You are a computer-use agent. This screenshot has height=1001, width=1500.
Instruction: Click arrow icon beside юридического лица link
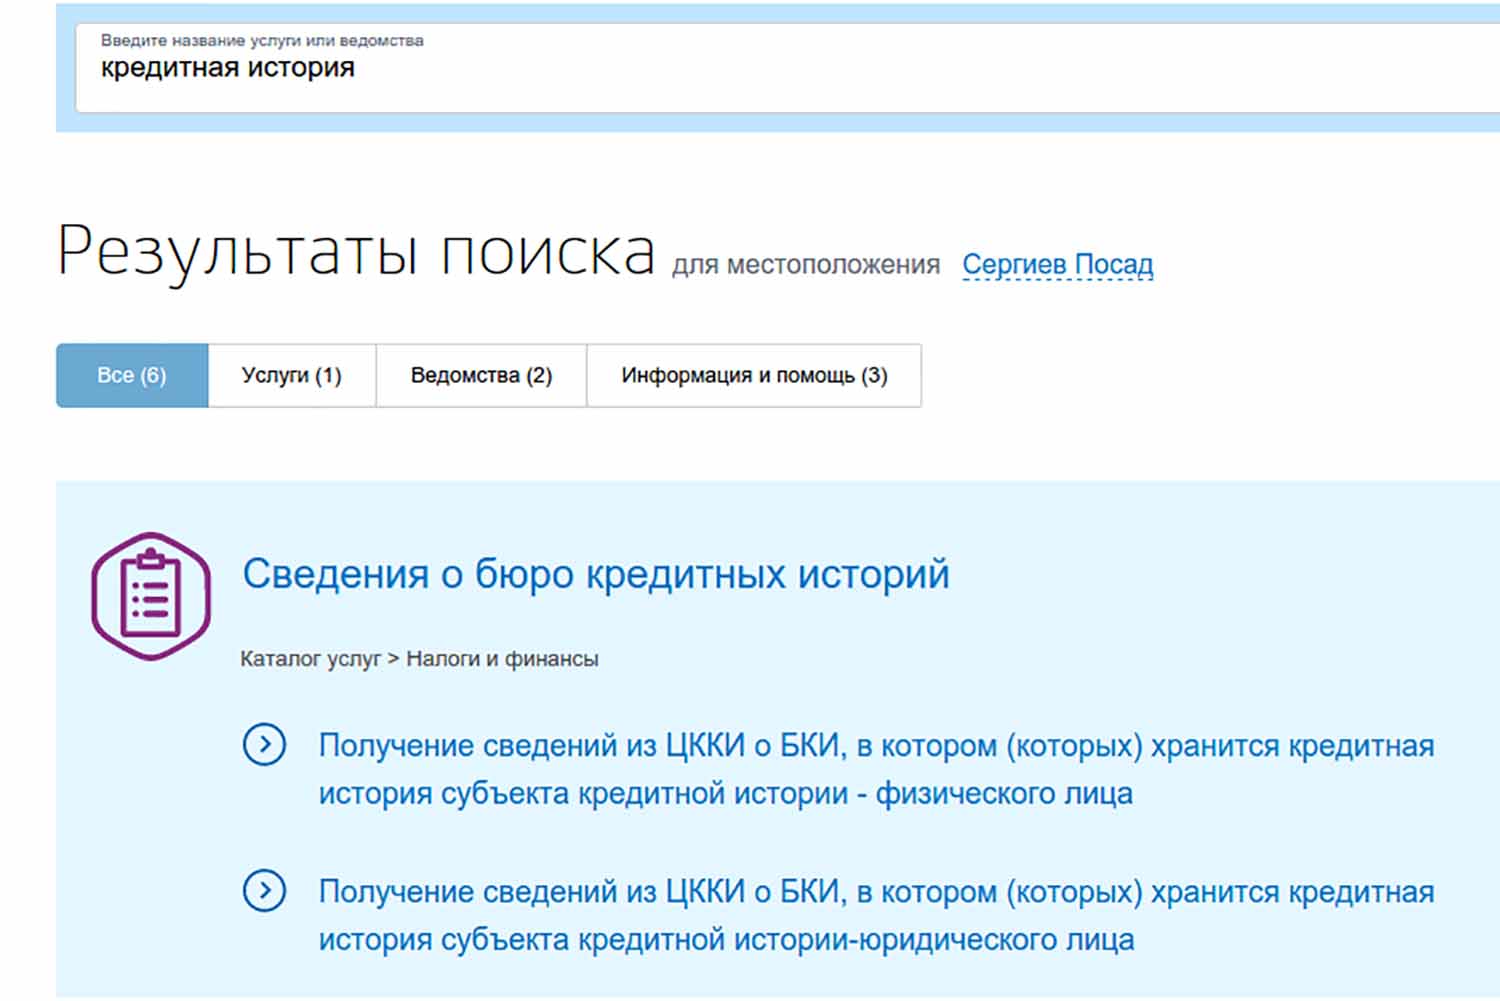pyautogui.click(x=264, y=890)
